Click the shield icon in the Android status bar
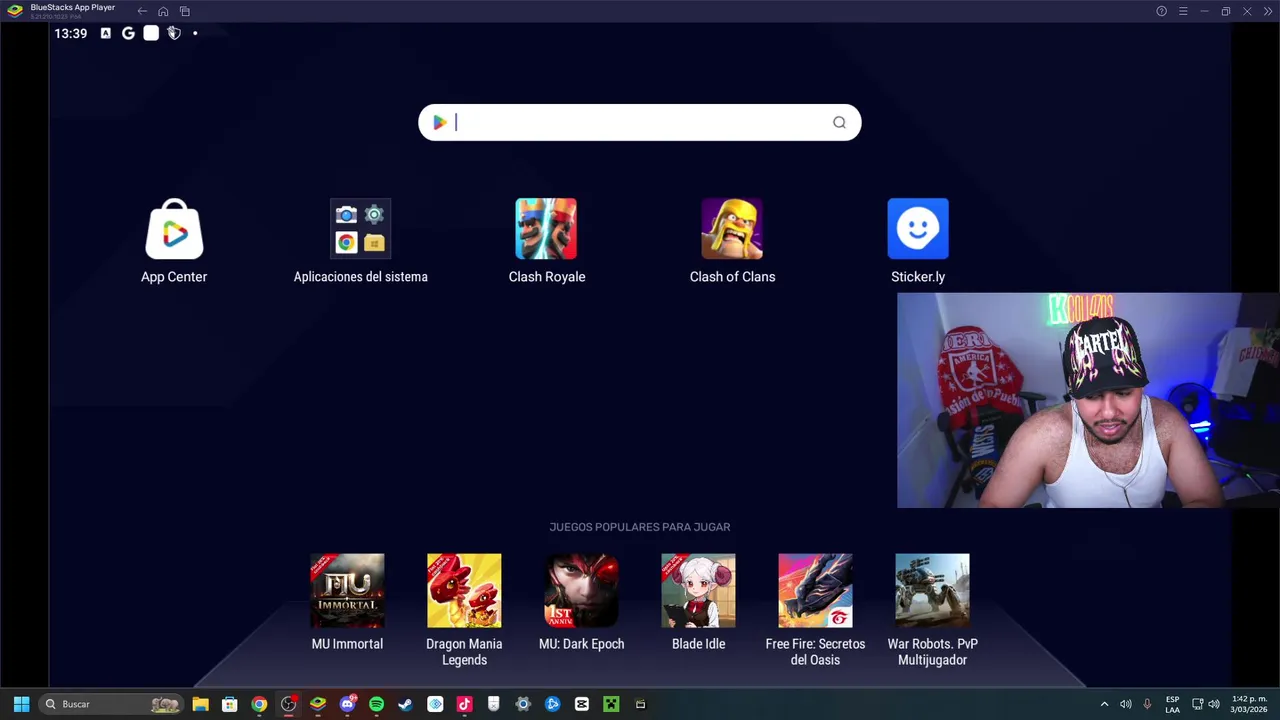The width and height of the screenshot is (1280, 720). (173, 33)
